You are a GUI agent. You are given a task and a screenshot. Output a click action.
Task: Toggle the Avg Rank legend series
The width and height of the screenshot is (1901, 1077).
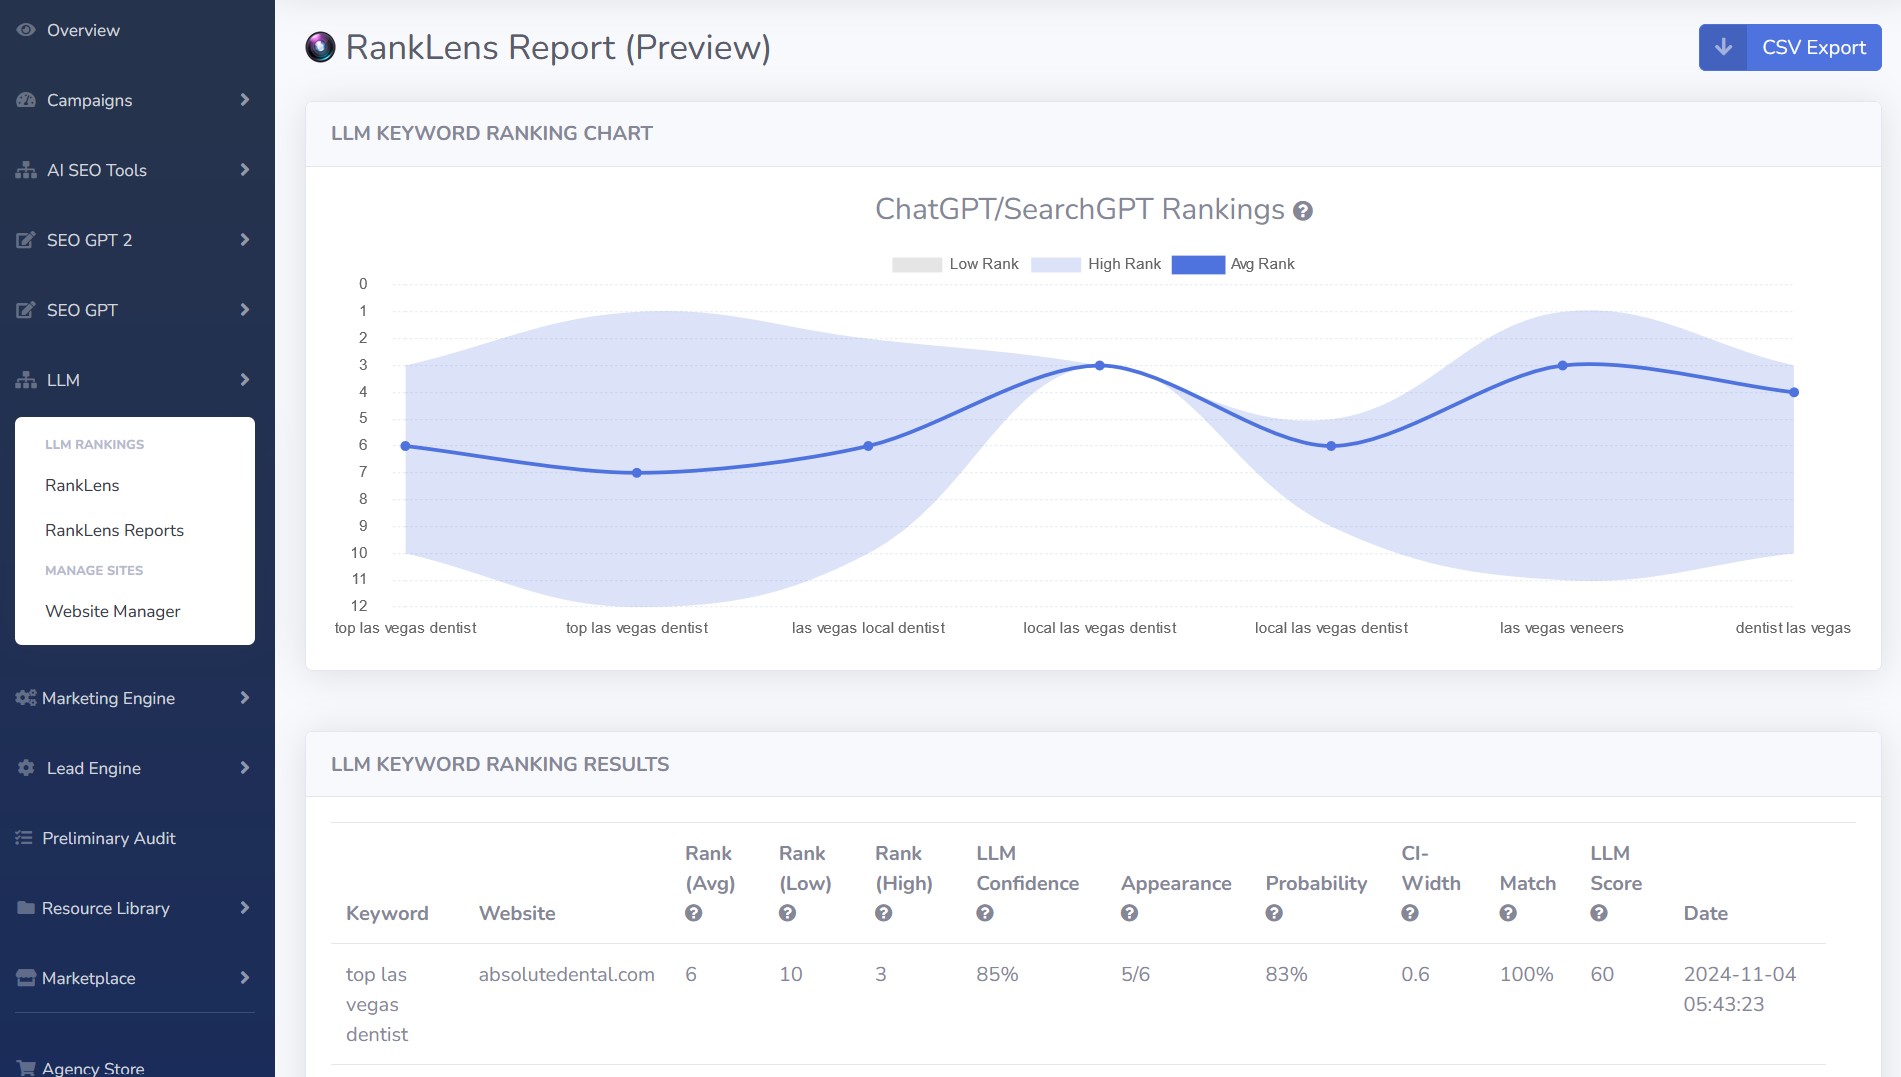click(1233, 264)
